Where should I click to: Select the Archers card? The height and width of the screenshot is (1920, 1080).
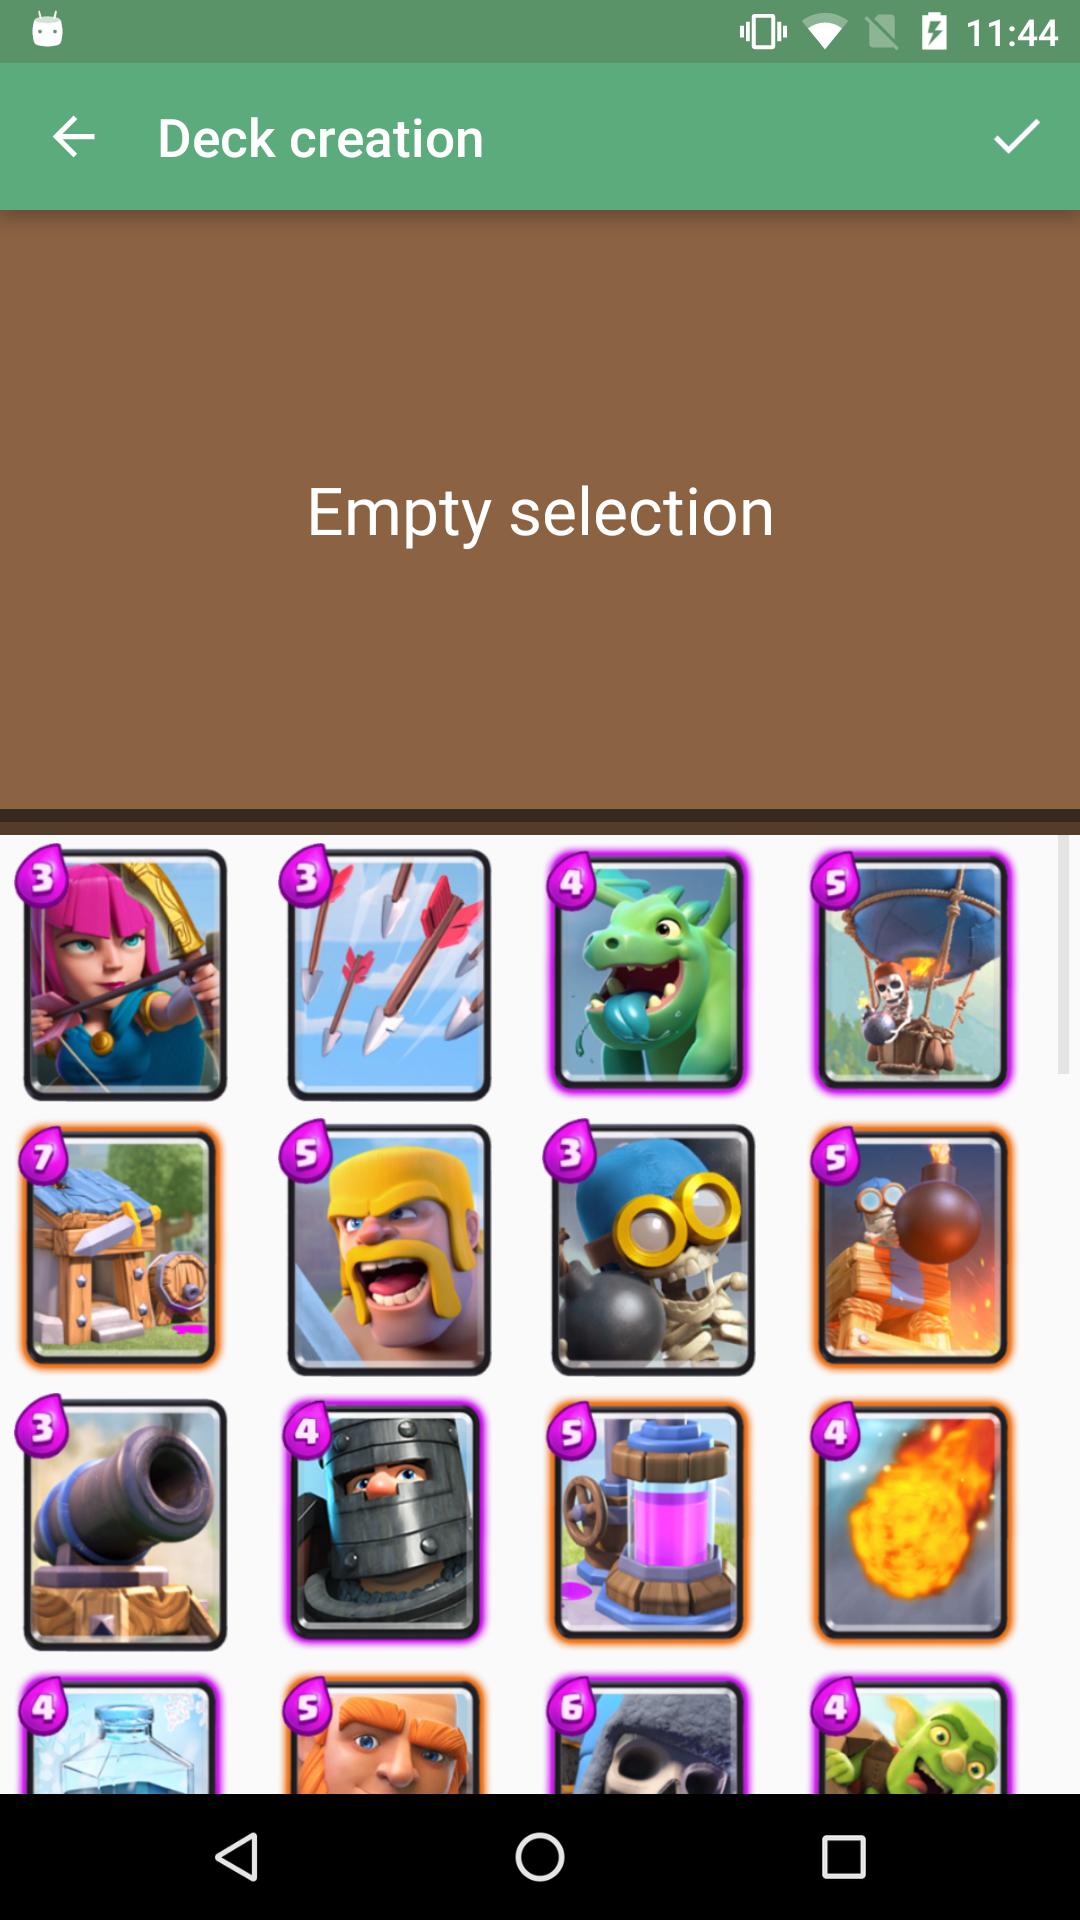(x=124, y=973)
